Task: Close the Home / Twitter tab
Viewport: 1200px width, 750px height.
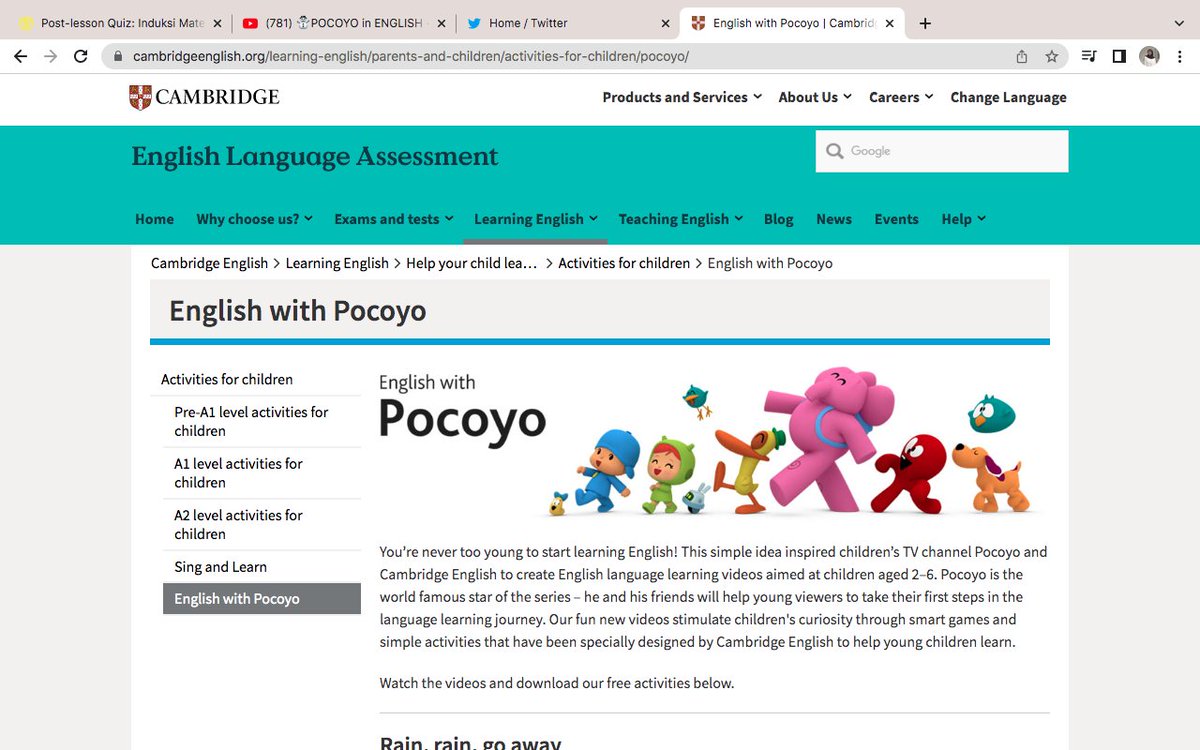Action: tap(665, 23)
